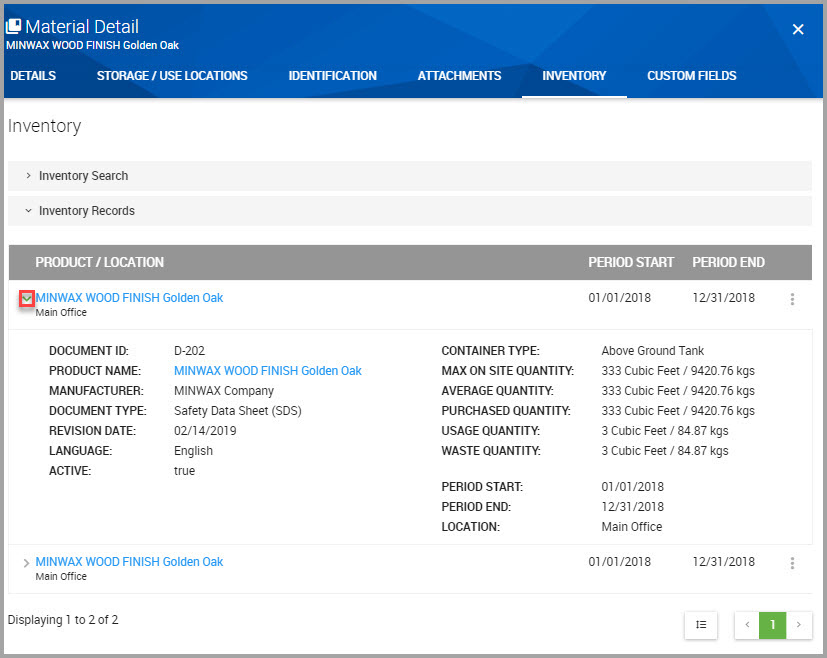Image resolution: width=827 pixels, height=658 pixels.
Task: Open actions menu for expanded inventory record
Action: point(792,299)
